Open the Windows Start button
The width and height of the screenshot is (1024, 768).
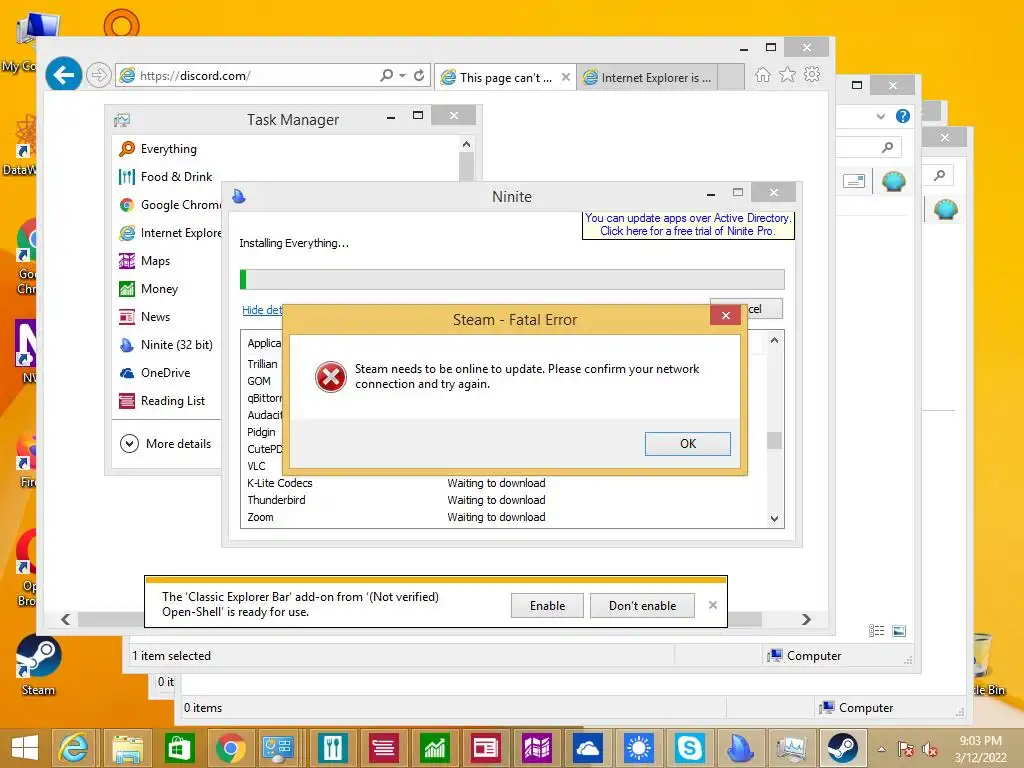(25, 748)
